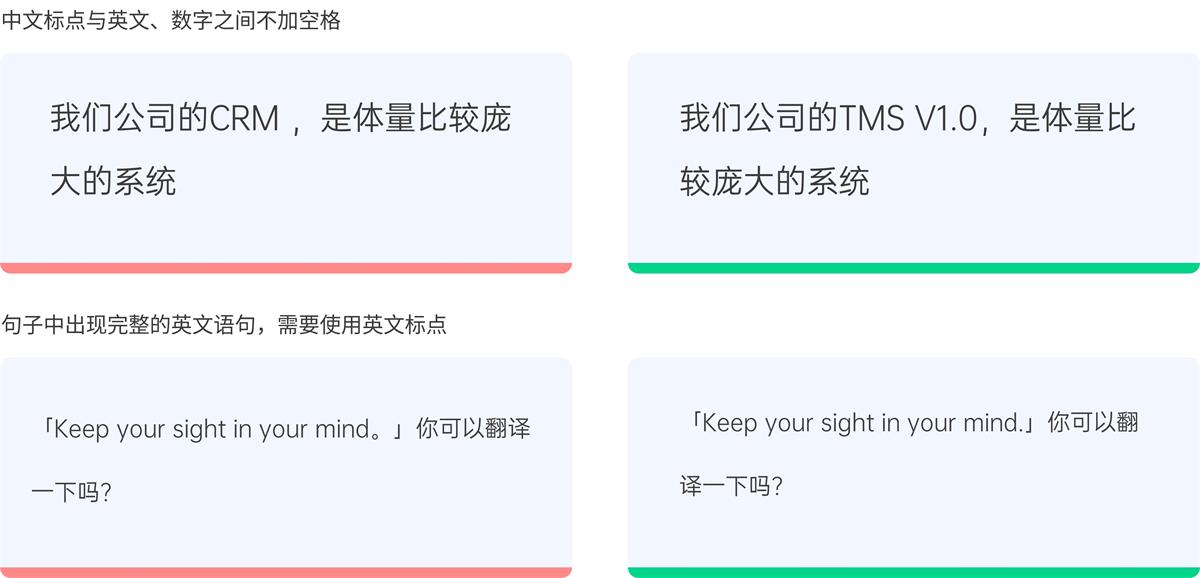The height and width of the screenshot is (578, 1200).
Task: Click the red bar under the CRM card
Action: click(x=286, y=268)
